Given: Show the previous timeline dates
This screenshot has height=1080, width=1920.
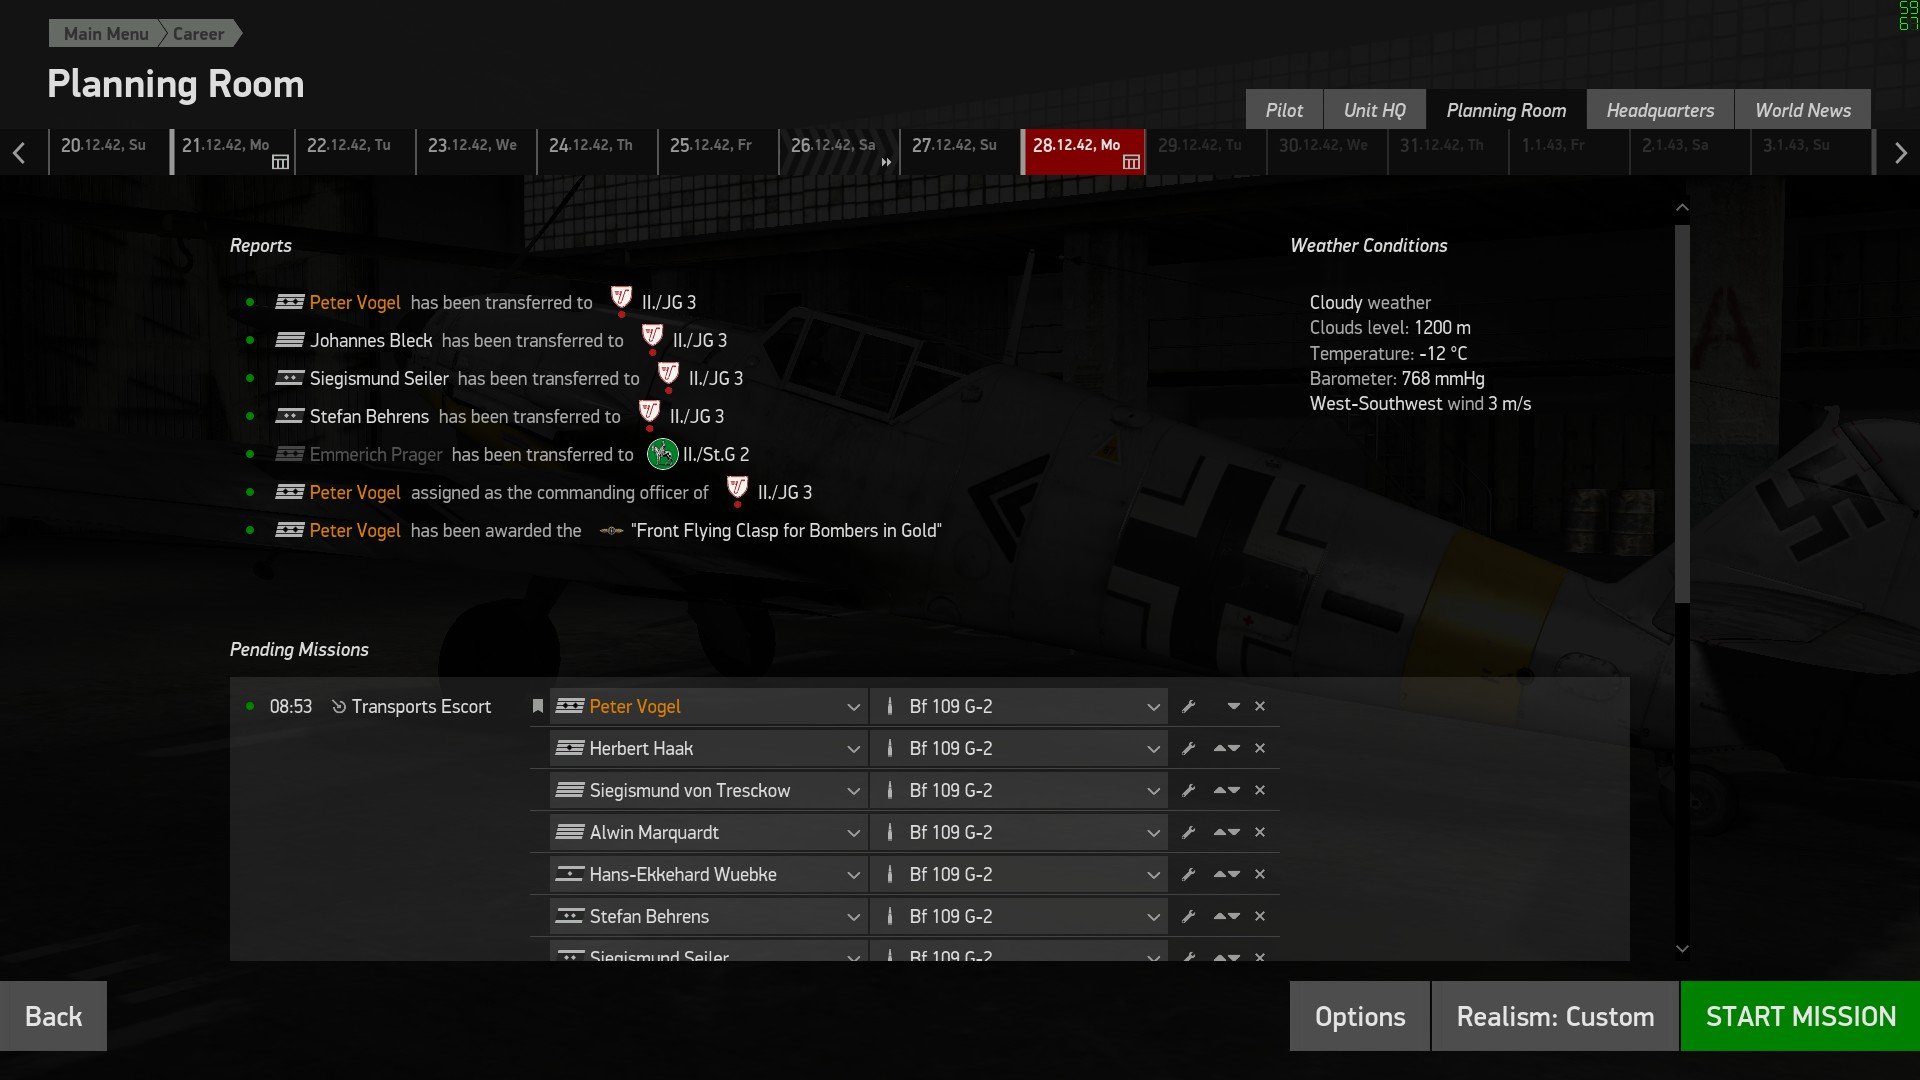Looking at the screenshot, I should pos(19,153).
